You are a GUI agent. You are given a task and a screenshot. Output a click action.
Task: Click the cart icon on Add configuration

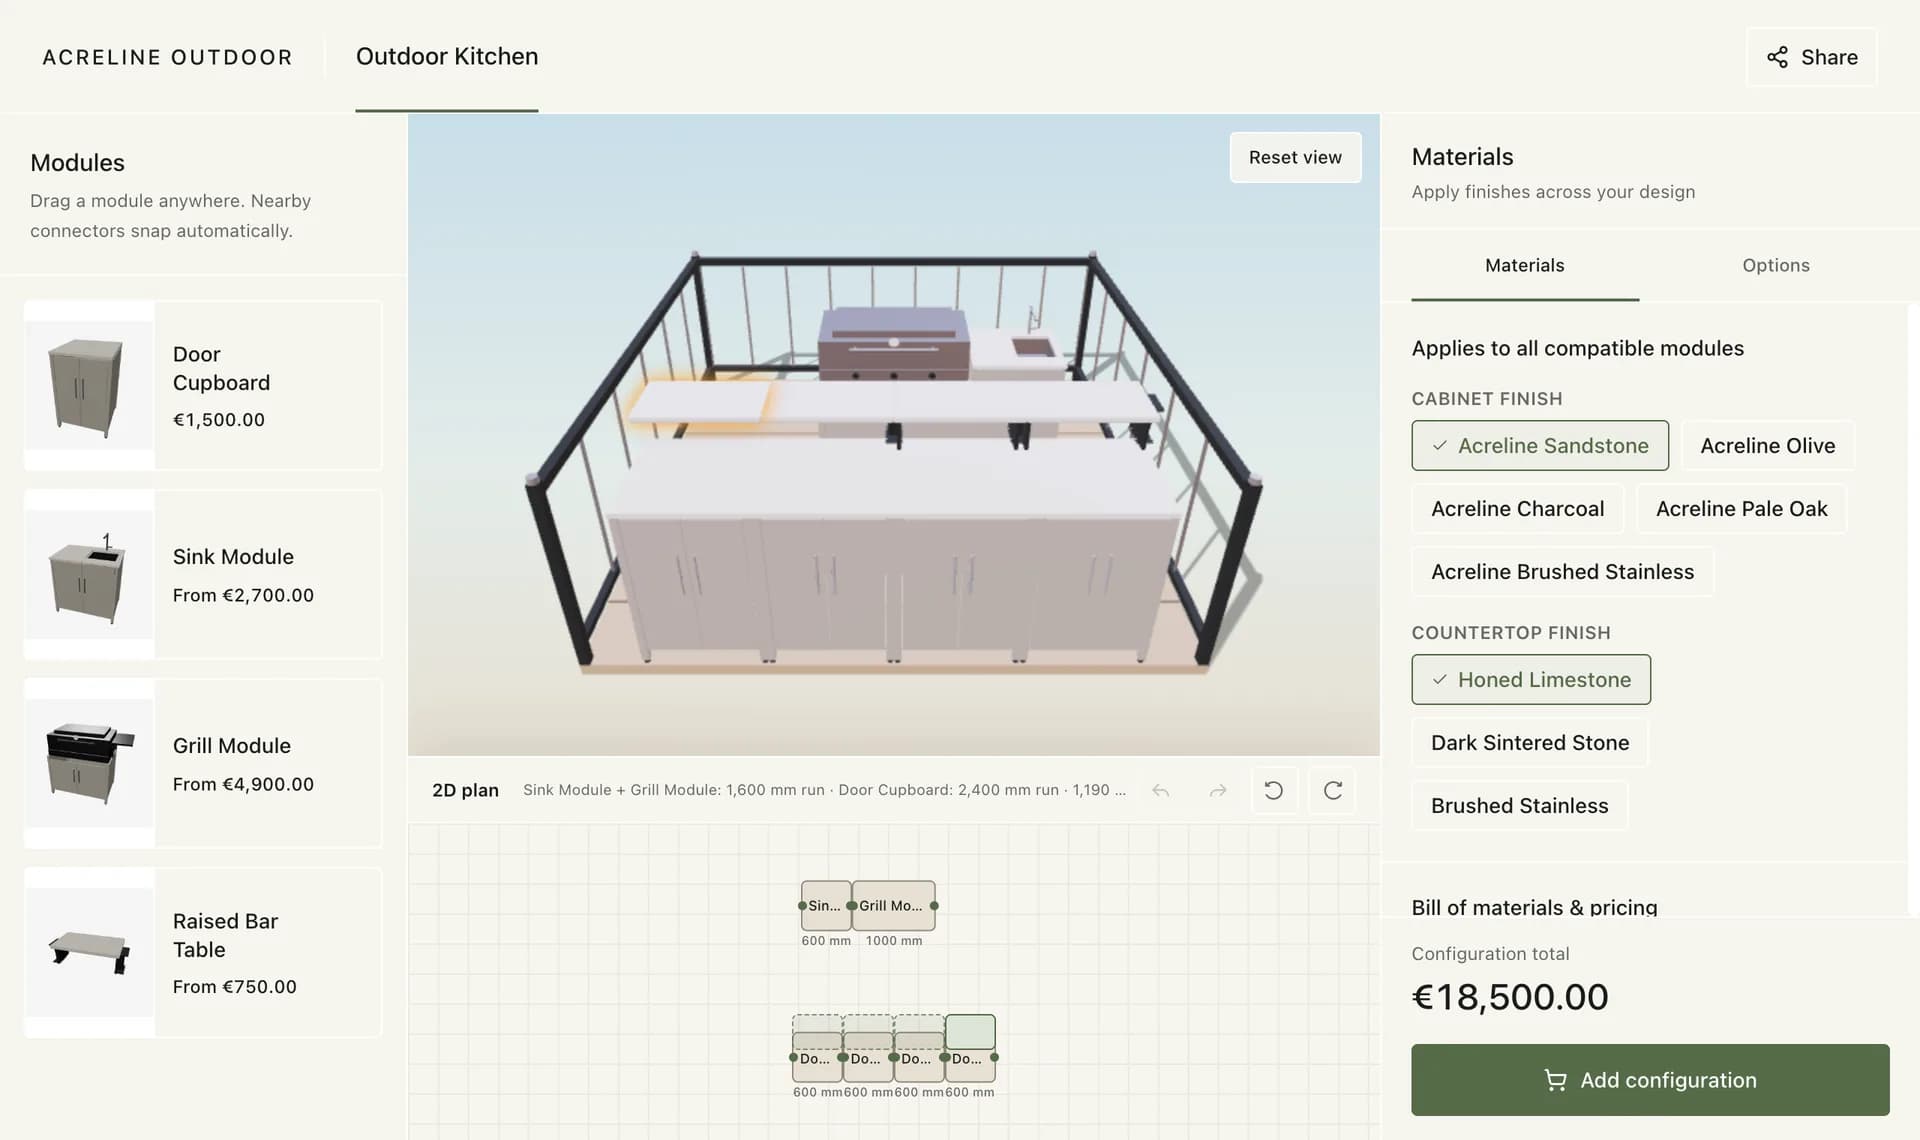point(1555,1080)
